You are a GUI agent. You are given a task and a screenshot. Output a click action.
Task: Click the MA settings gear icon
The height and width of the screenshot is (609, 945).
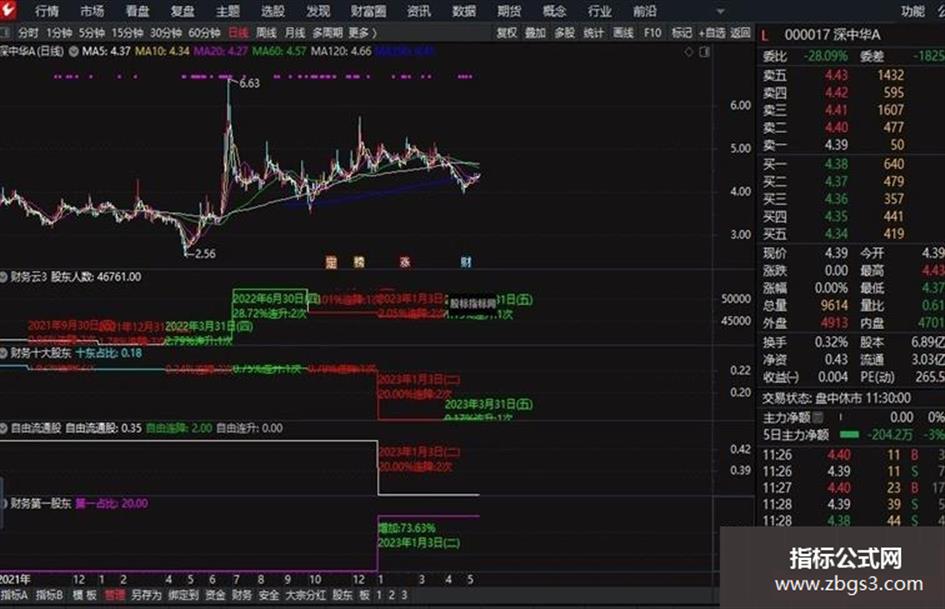pyautogui.click(x=74, y=51)
